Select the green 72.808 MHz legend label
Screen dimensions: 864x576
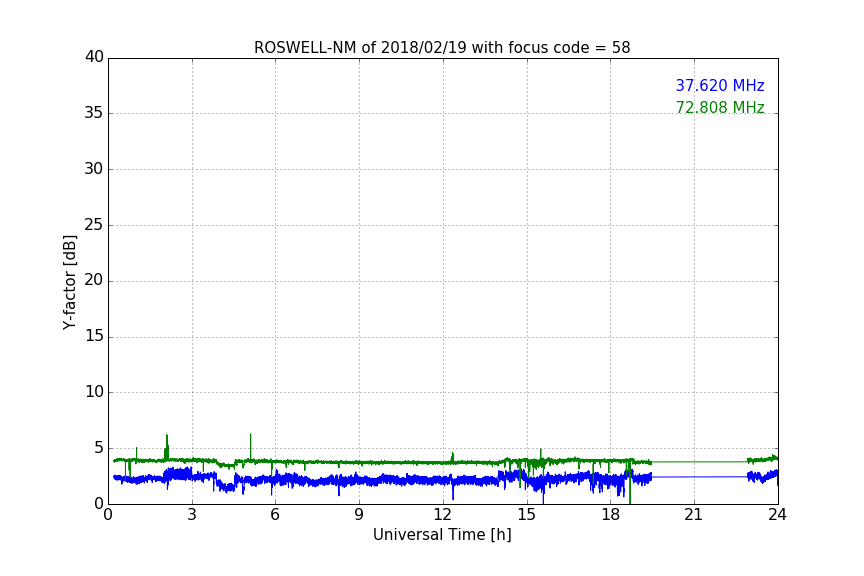click(720, 107)
